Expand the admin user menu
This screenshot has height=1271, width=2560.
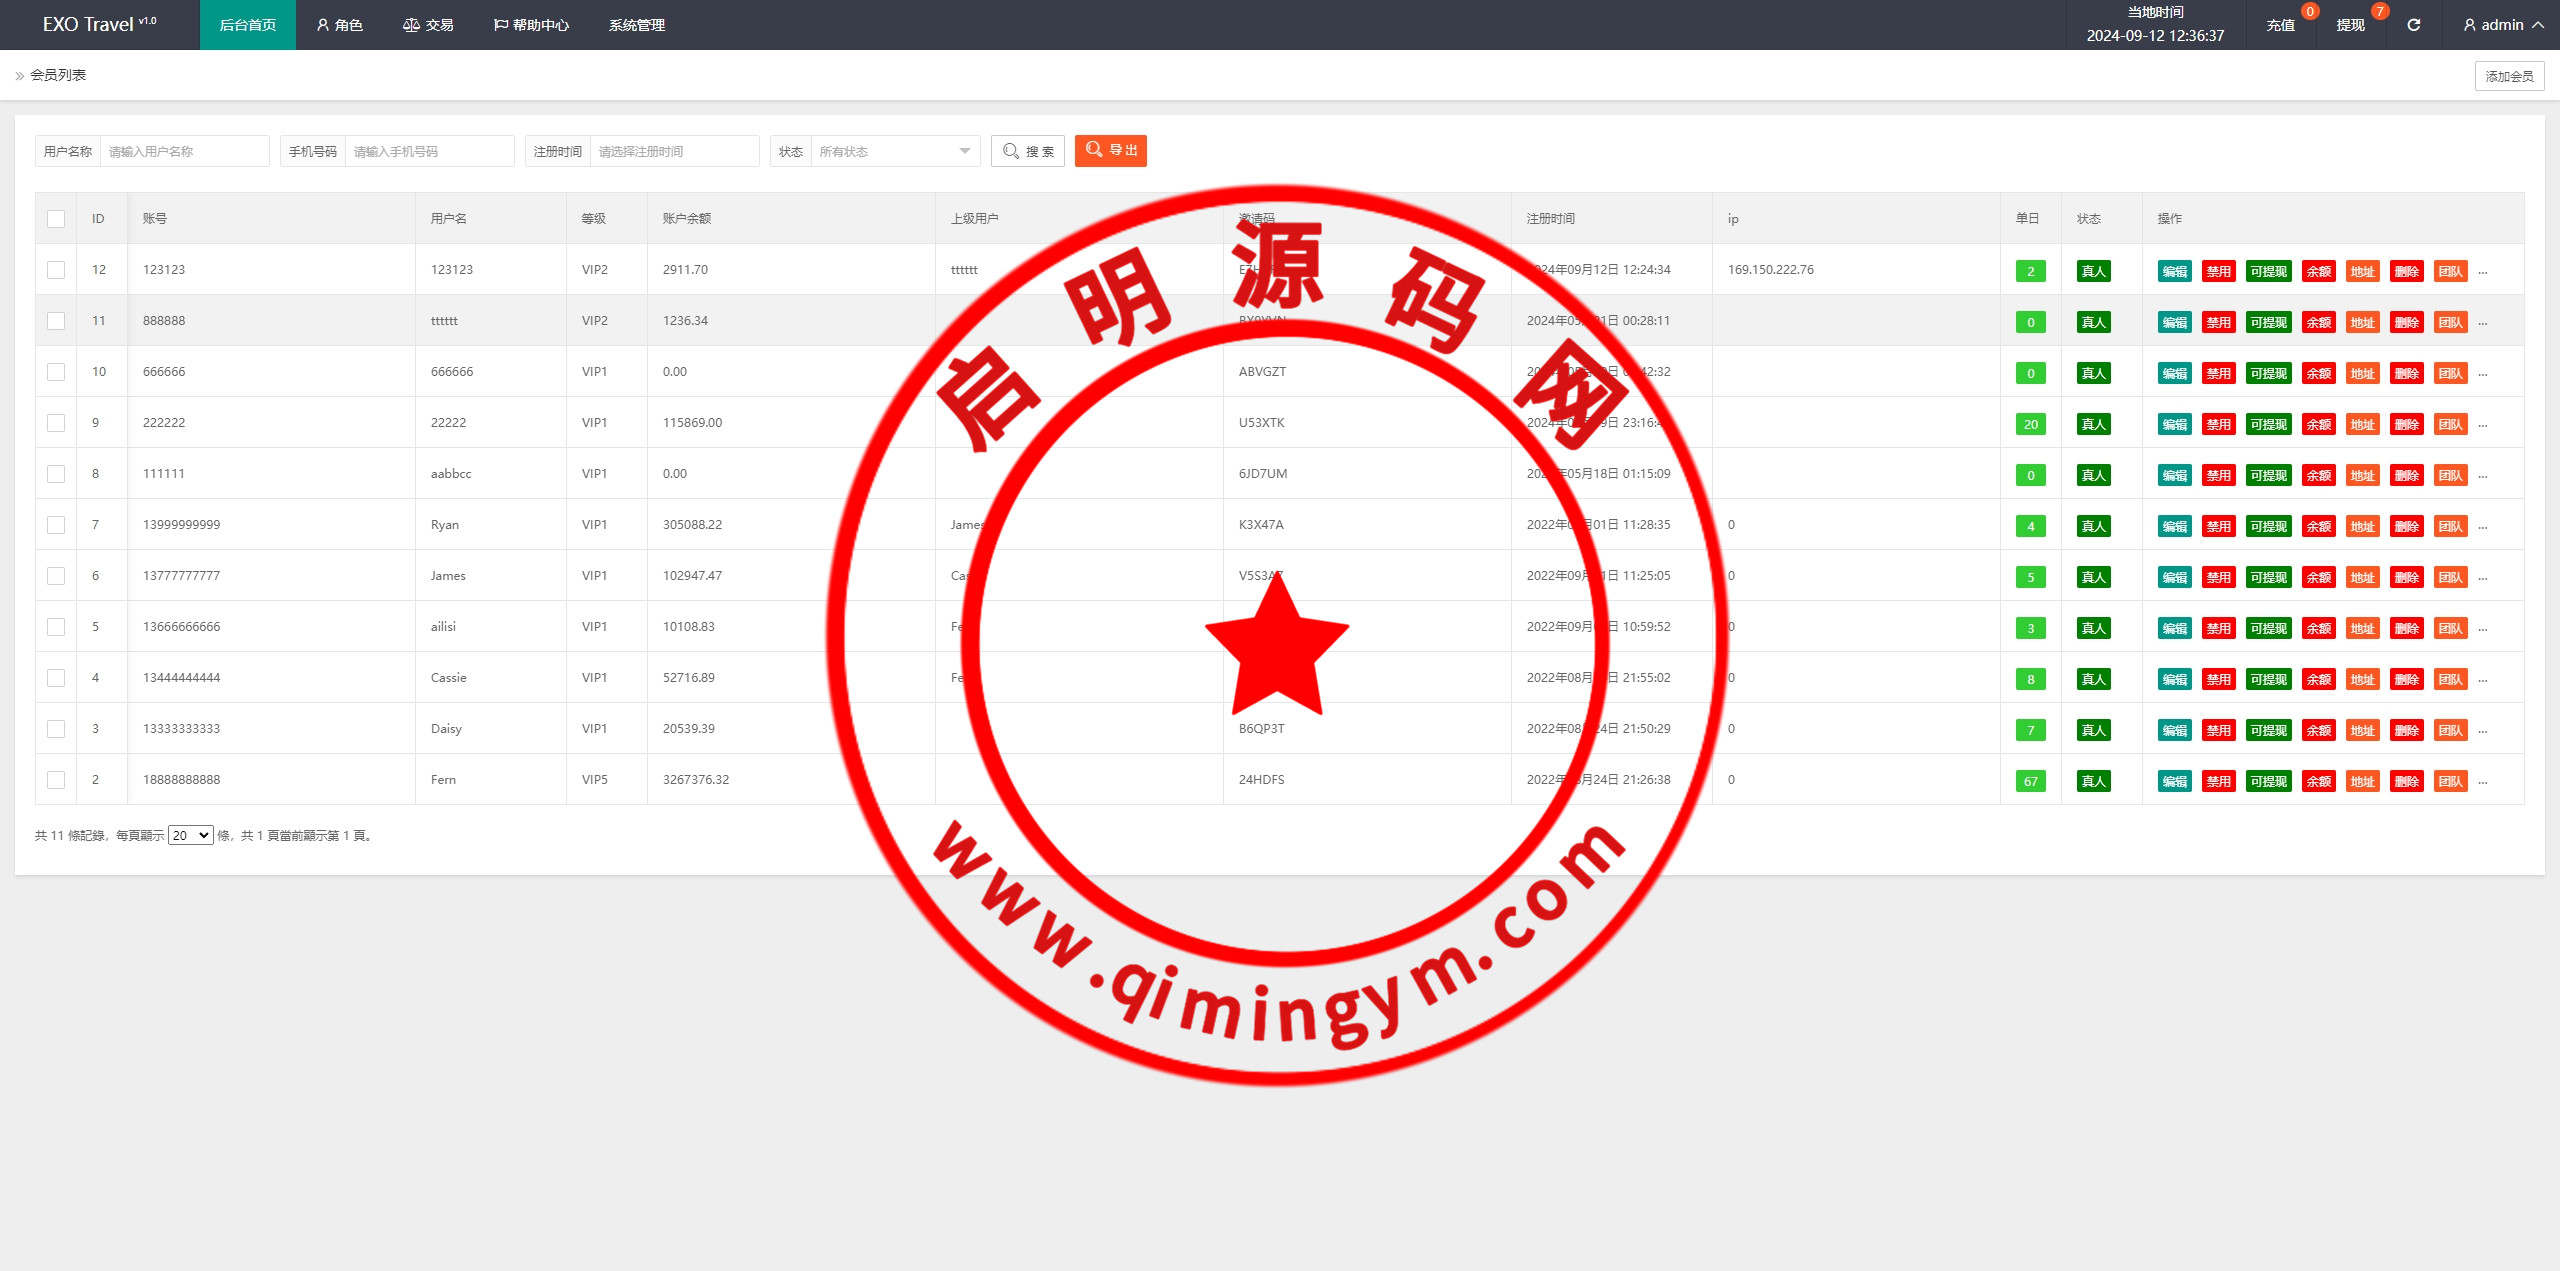(2504, 25)
